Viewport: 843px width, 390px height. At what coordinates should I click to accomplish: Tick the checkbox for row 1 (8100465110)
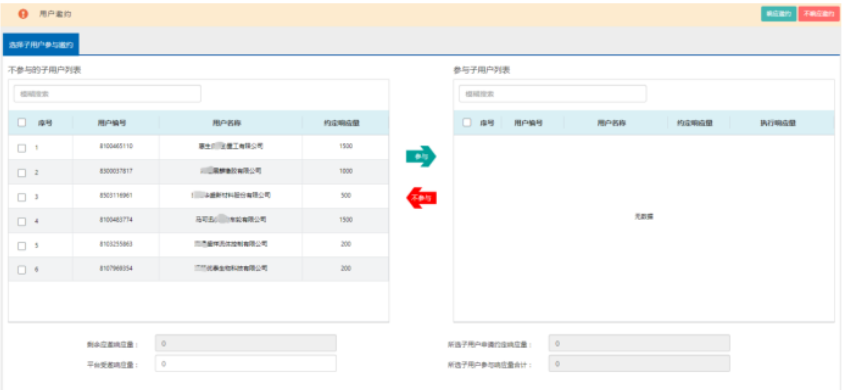coord(22,148)
